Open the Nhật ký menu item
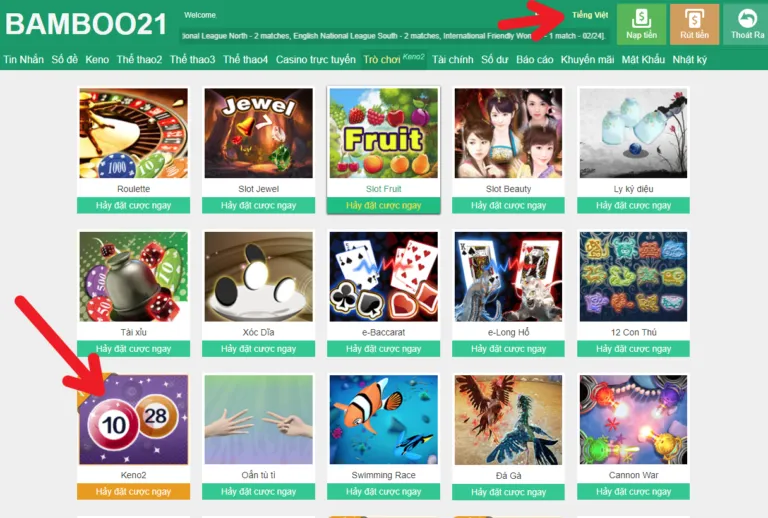This screenshot has height=518, width=768. [690, 60]
